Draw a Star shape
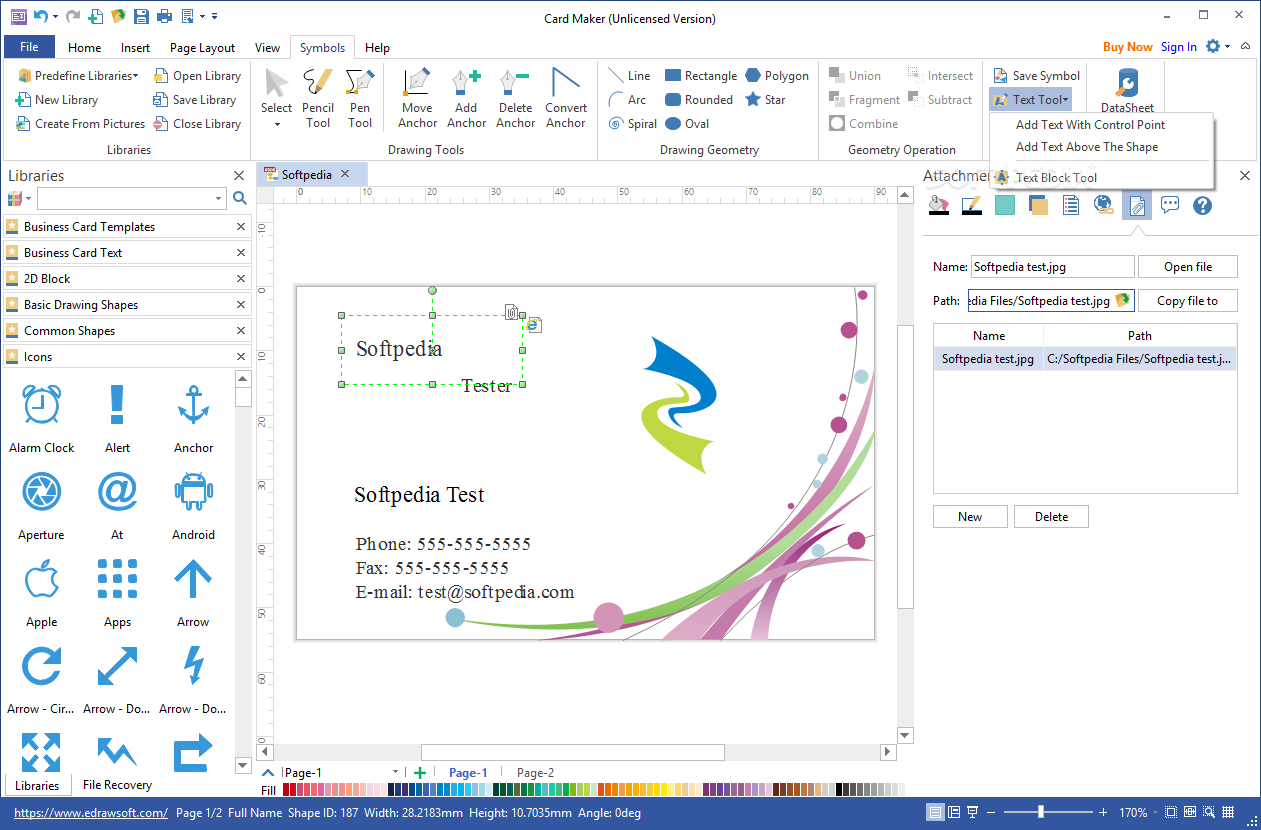 click(765, 100)
